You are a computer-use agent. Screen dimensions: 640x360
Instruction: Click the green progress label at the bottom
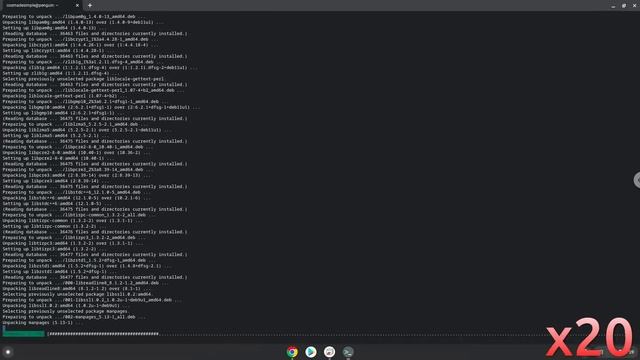pos(24,333)
